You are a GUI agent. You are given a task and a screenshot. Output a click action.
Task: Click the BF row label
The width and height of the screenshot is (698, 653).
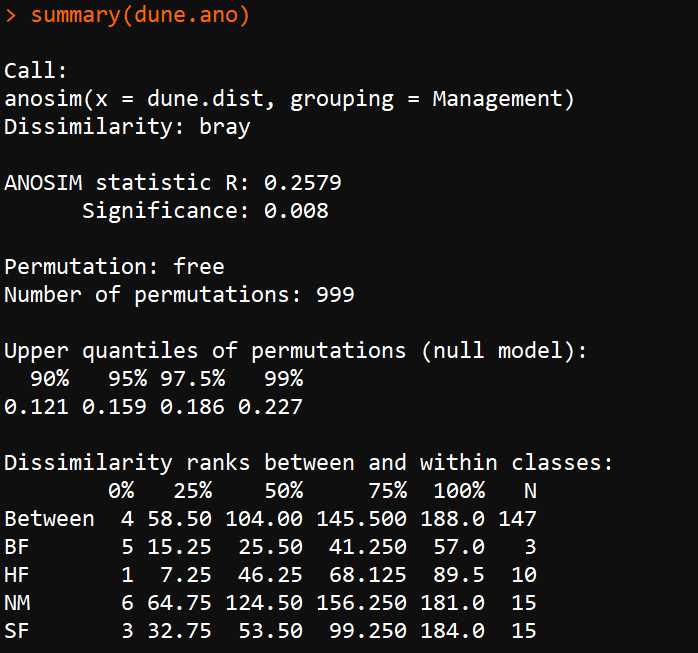(x=17, y=547)
